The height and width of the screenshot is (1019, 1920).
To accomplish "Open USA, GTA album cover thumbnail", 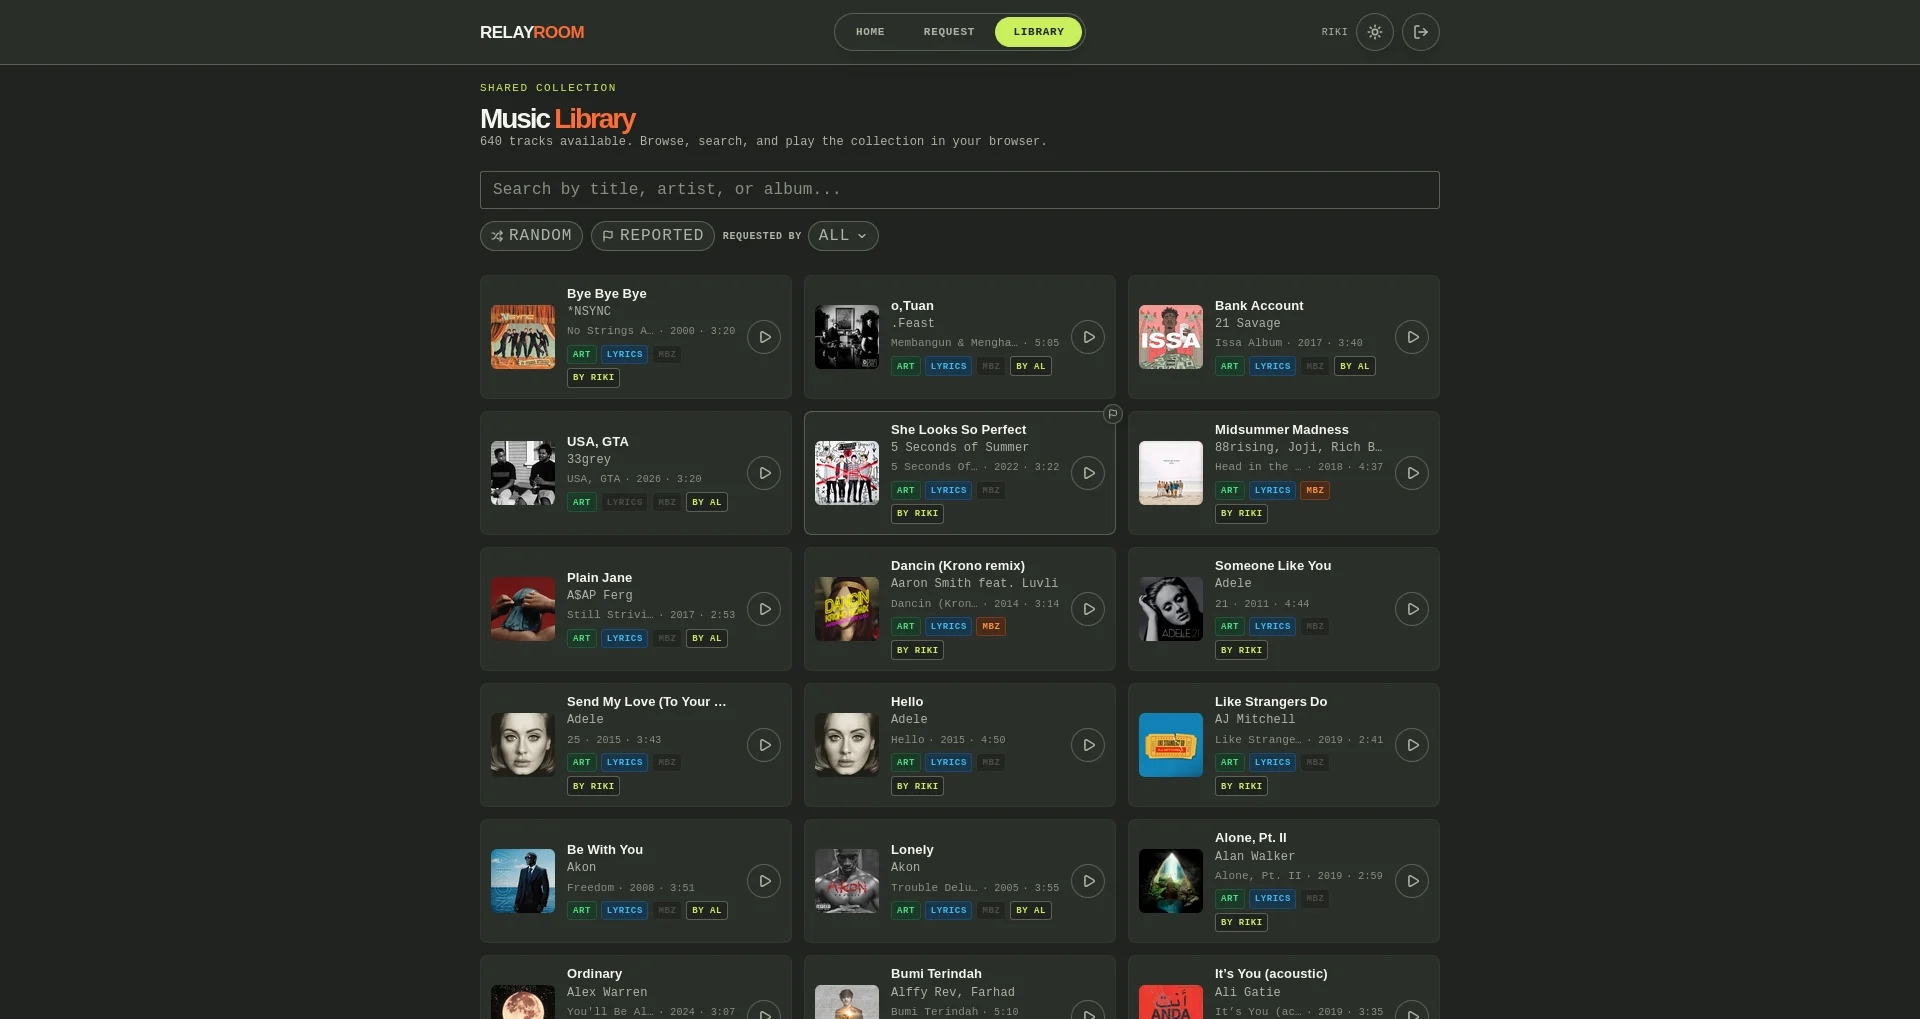I will tap(523, 473).
